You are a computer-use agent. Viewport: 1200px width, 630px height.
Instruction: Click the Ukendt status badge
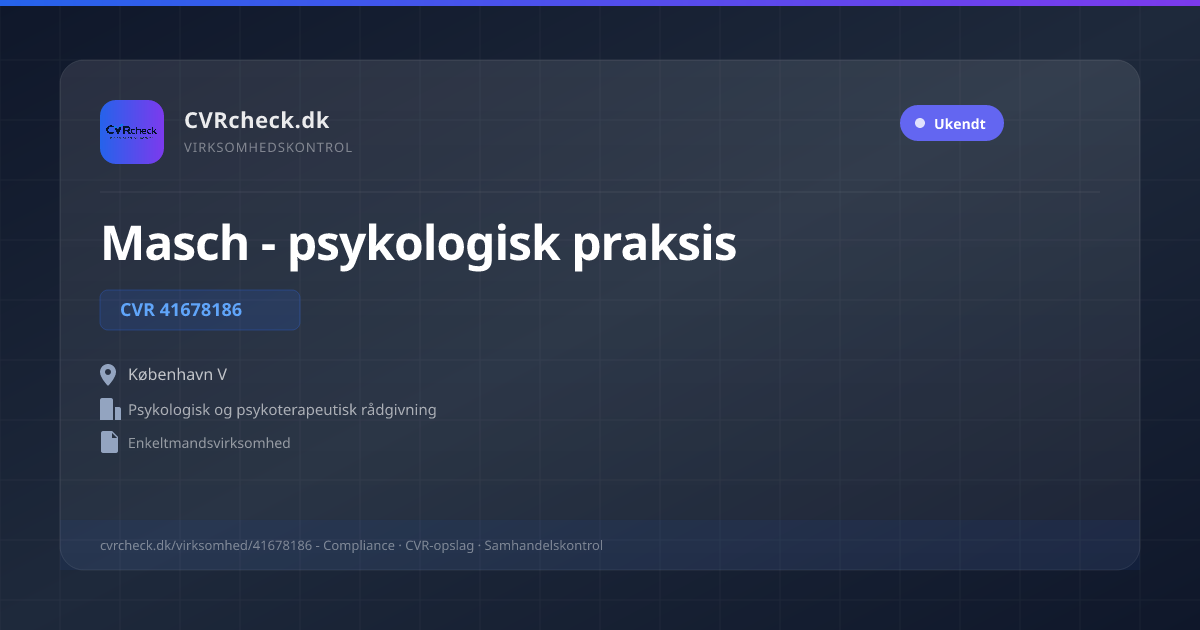point(951,124)
